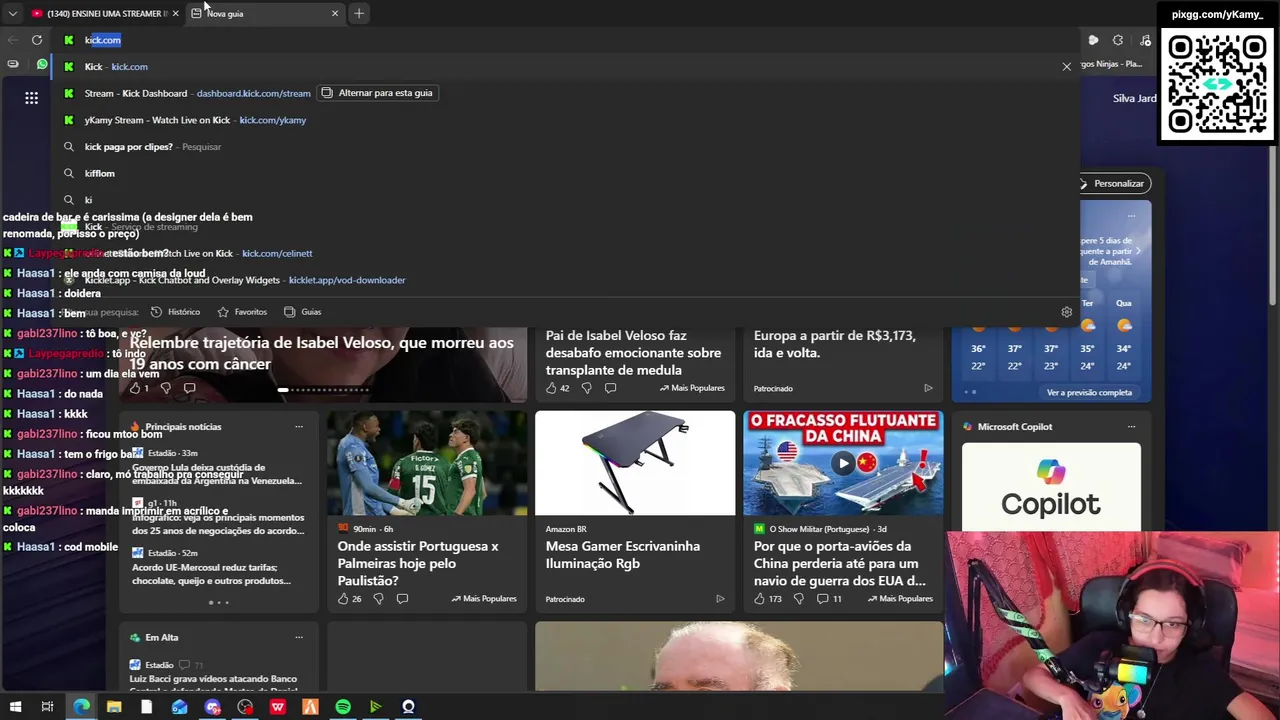Screen dimensions: 1280x720
Task: Close the YouTube ENSINEI UMA STREAMER tab
Action: [175, 13]
